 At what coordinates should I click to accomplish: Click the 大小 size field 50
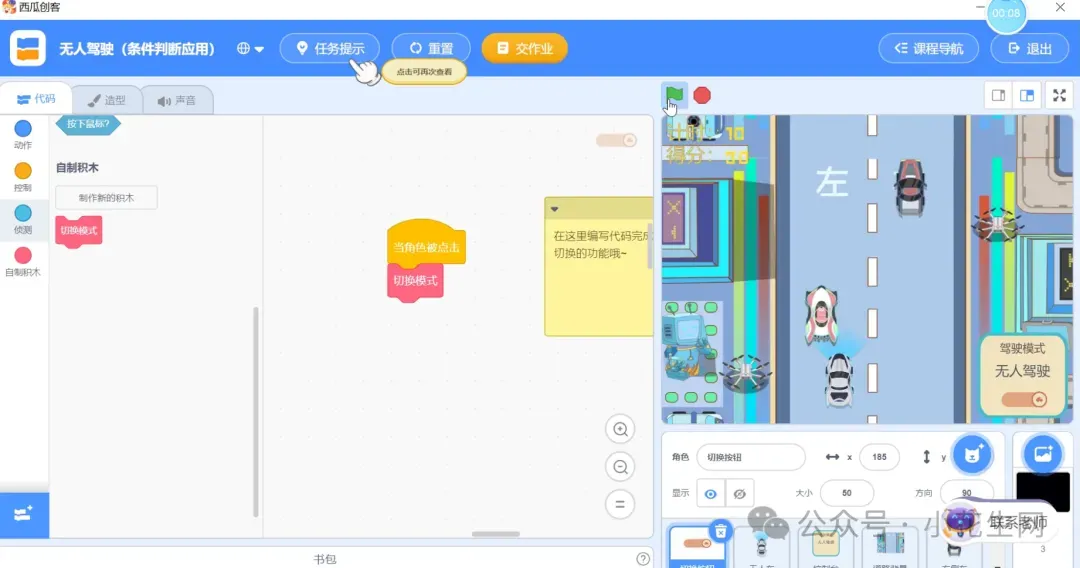(x=847, y=493)
